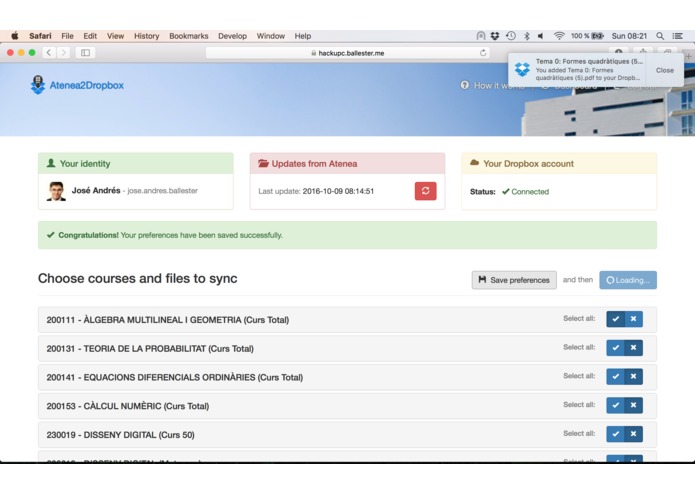This screenshot has height=494, width=695.
Task: Open the Develop menu
Action: (x=232, y=36)
